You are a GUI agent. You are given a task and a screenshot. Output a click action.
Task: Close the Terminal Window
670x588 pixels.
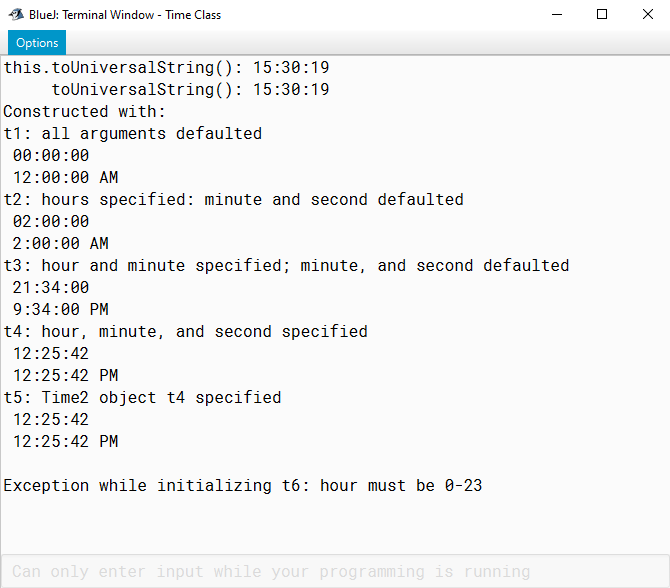647,15
